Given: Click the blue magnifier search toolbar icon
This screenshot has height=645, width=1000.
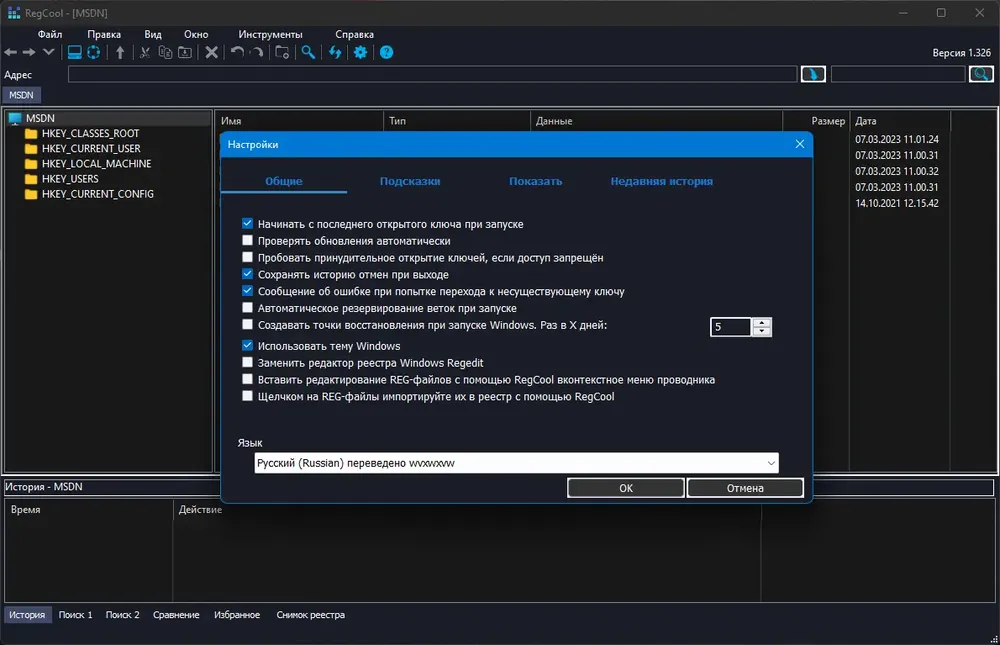Looking at the screenshot, I should click(x=308, y=52).
